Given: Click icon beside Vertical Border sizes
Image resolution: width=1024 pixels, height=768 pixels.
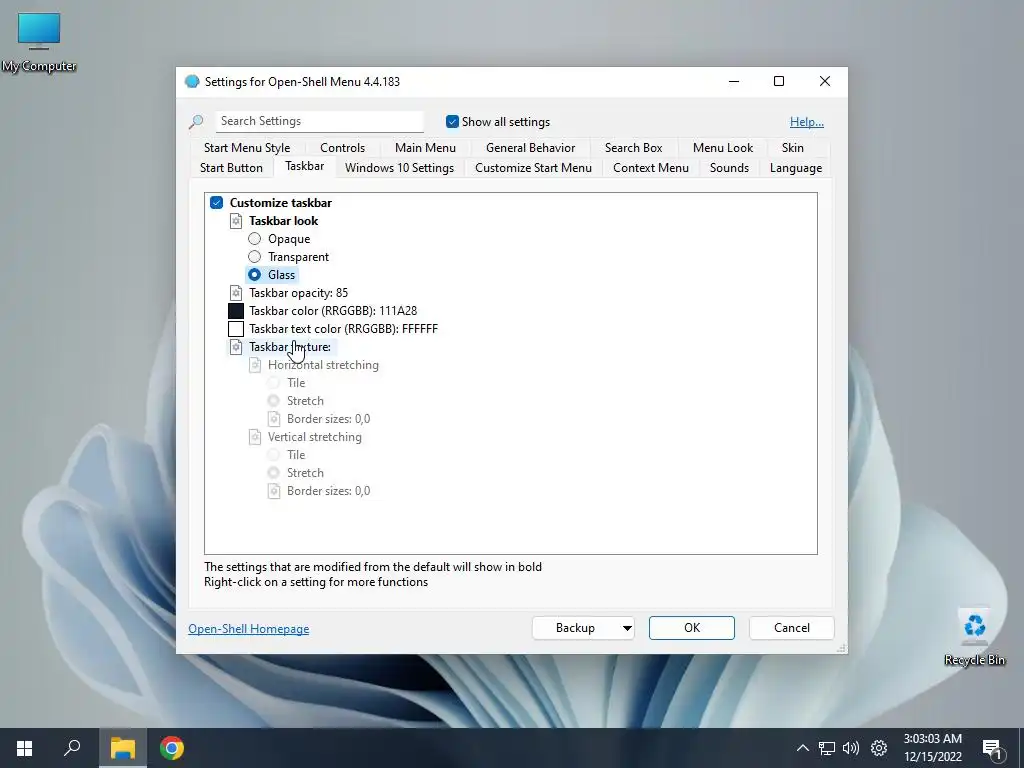Looking at the screenshot, I should pyautogui.click(x=274, y=491).
